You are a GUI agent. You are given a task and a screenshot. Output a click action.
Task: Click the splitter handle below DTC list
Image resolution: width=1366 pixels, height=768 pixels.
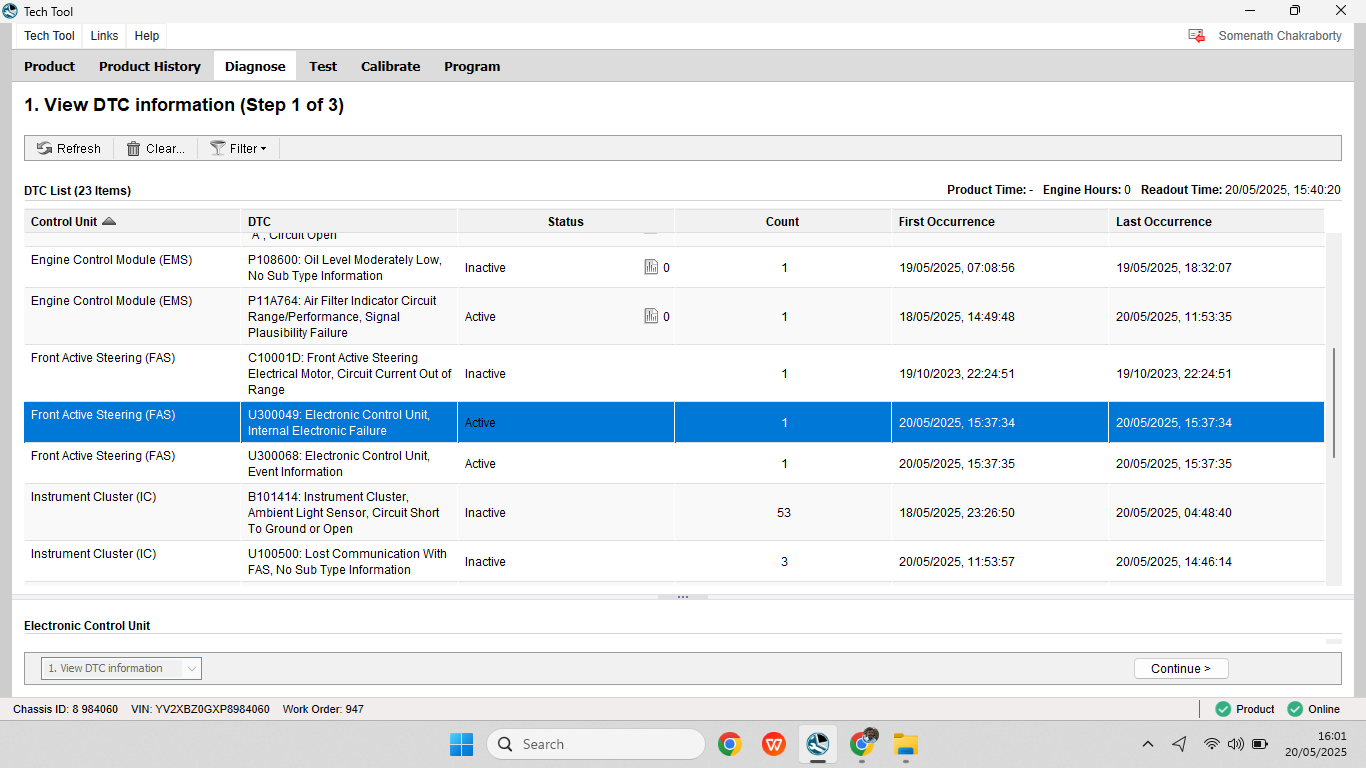[683, 597]
